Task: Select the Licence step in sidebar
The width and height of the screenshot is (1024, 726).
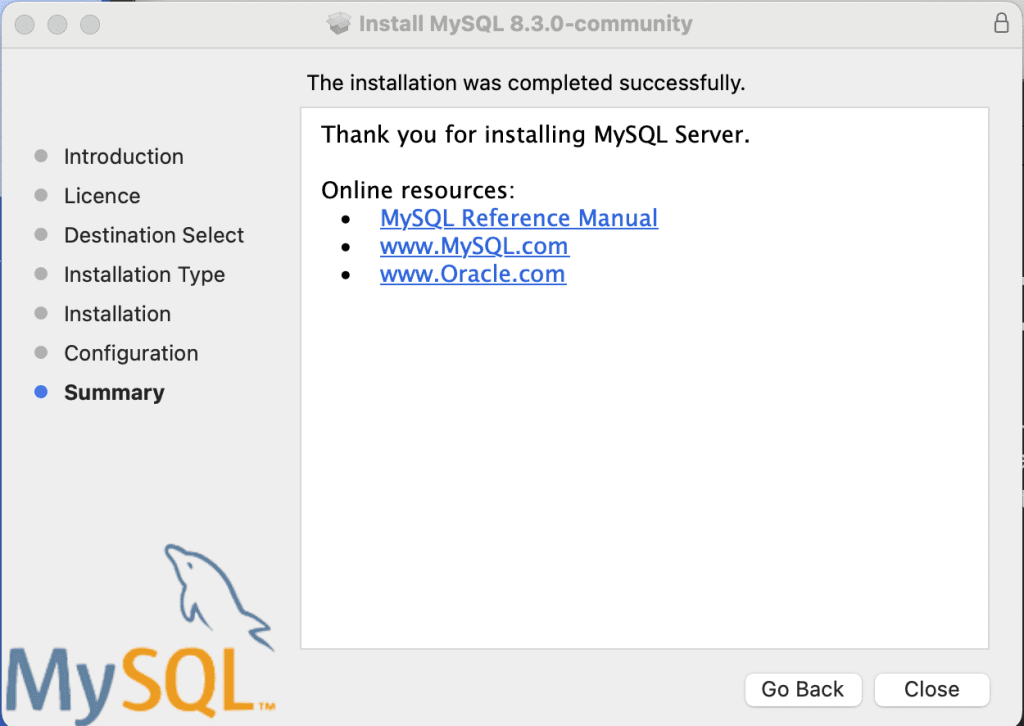Action: coord(102,196)
